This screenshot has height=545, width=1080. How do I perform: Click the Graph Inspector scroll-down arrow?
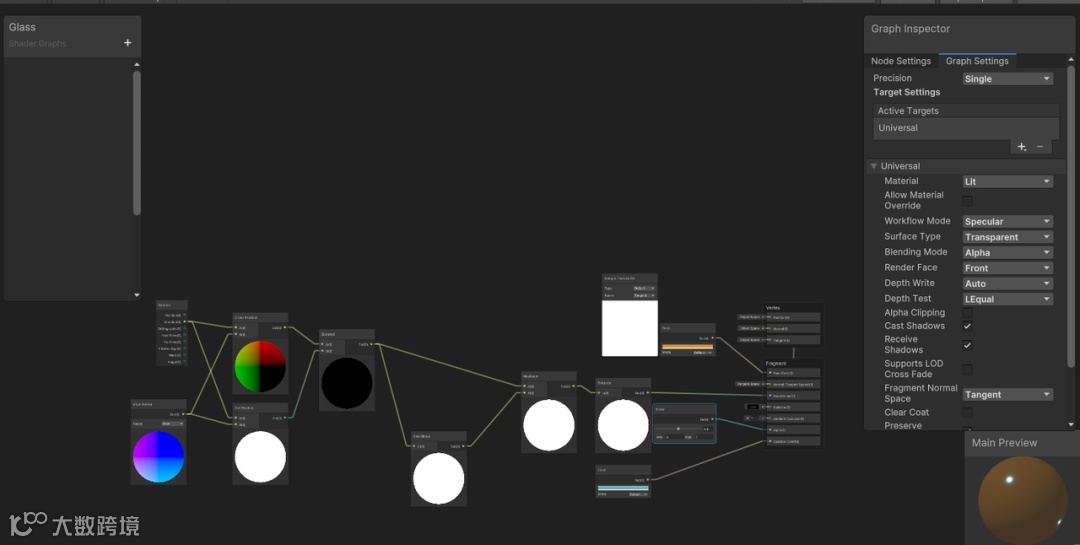click(x=1070, y=424)
